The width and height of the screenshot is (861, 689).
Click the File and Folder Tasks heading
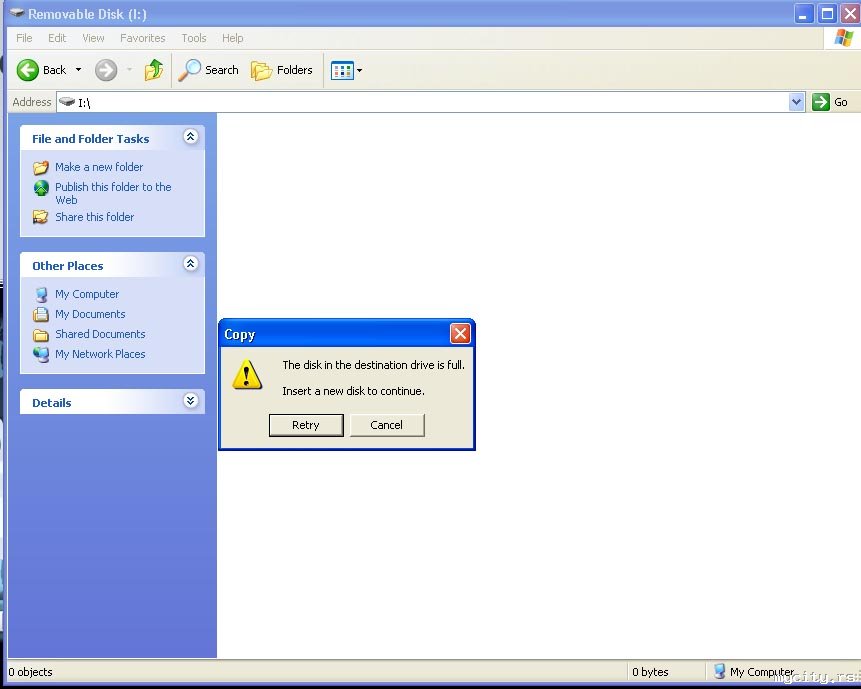click(x=91, y=139)
